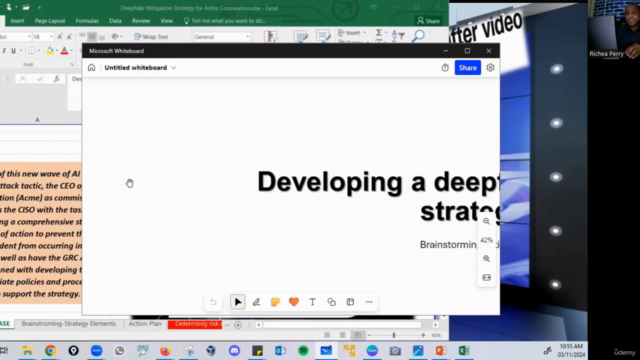Toggle Wrap Text in Excel ribbon
The width and height of the screenshot is (640, 360).
click(x=151, y=37)
